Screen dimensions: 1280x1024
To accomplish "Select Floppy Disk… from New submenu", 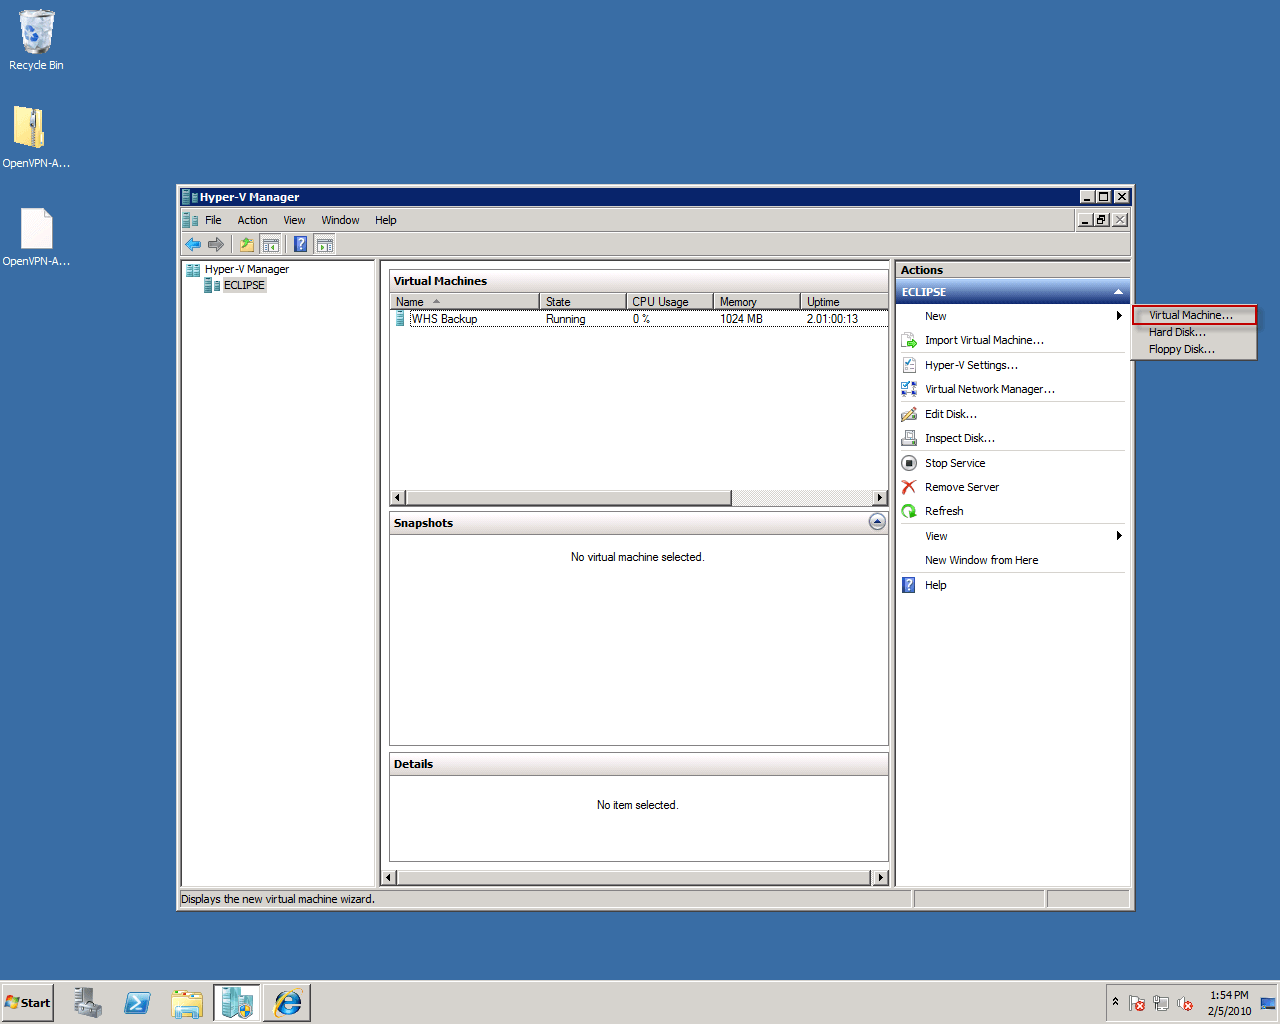I will pos(1194,349).
